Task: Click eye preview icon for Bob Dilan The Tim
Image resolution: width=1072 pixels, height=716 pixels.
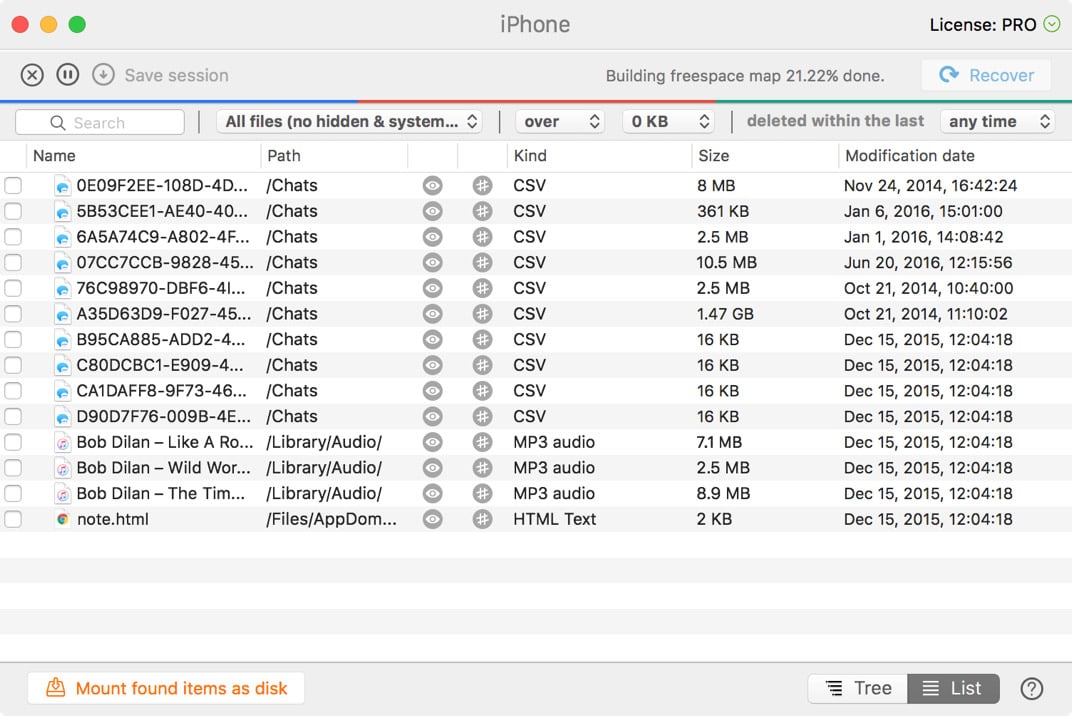Action: click(x=432, y=493)
